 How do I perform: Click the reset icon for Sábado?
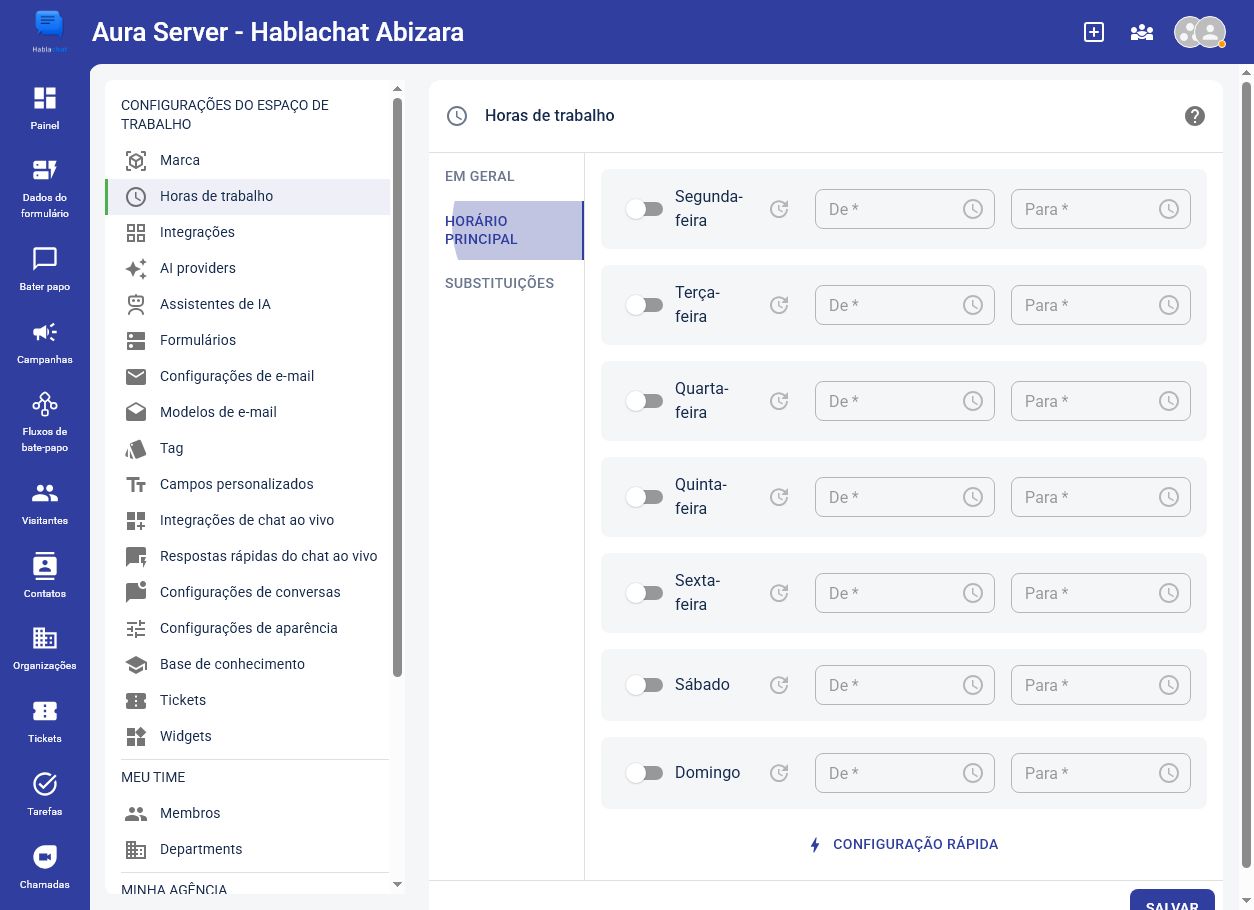tap(779, 685)
